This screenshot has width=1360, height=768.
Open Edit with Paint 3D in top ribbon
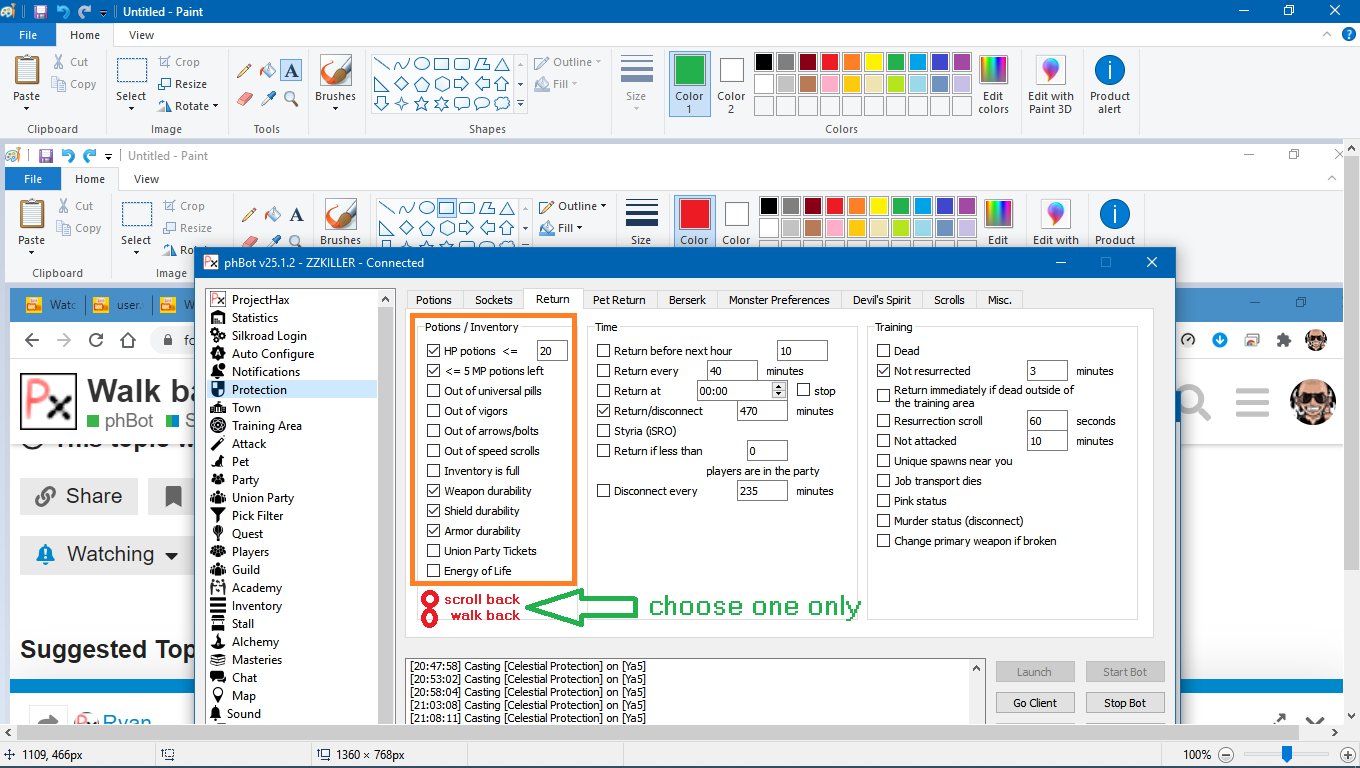[1050, 85]
